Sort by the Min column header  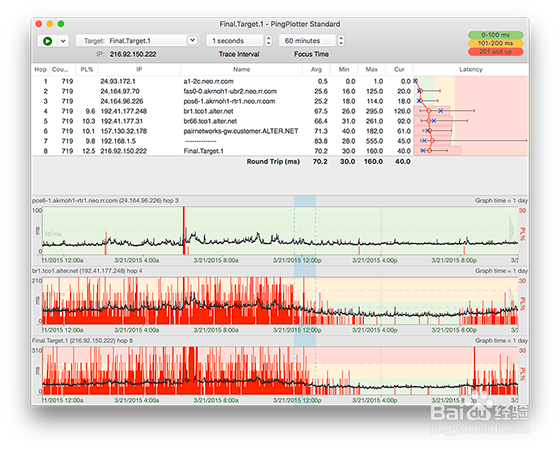(344, 69)
